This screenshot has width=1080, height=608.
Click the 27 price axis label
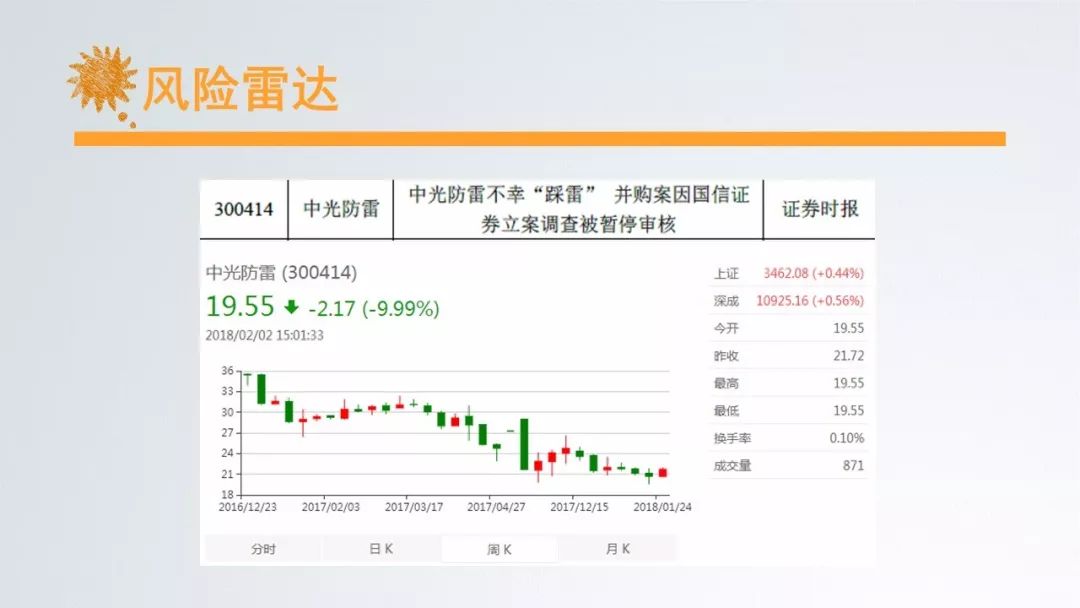(227, 432)
